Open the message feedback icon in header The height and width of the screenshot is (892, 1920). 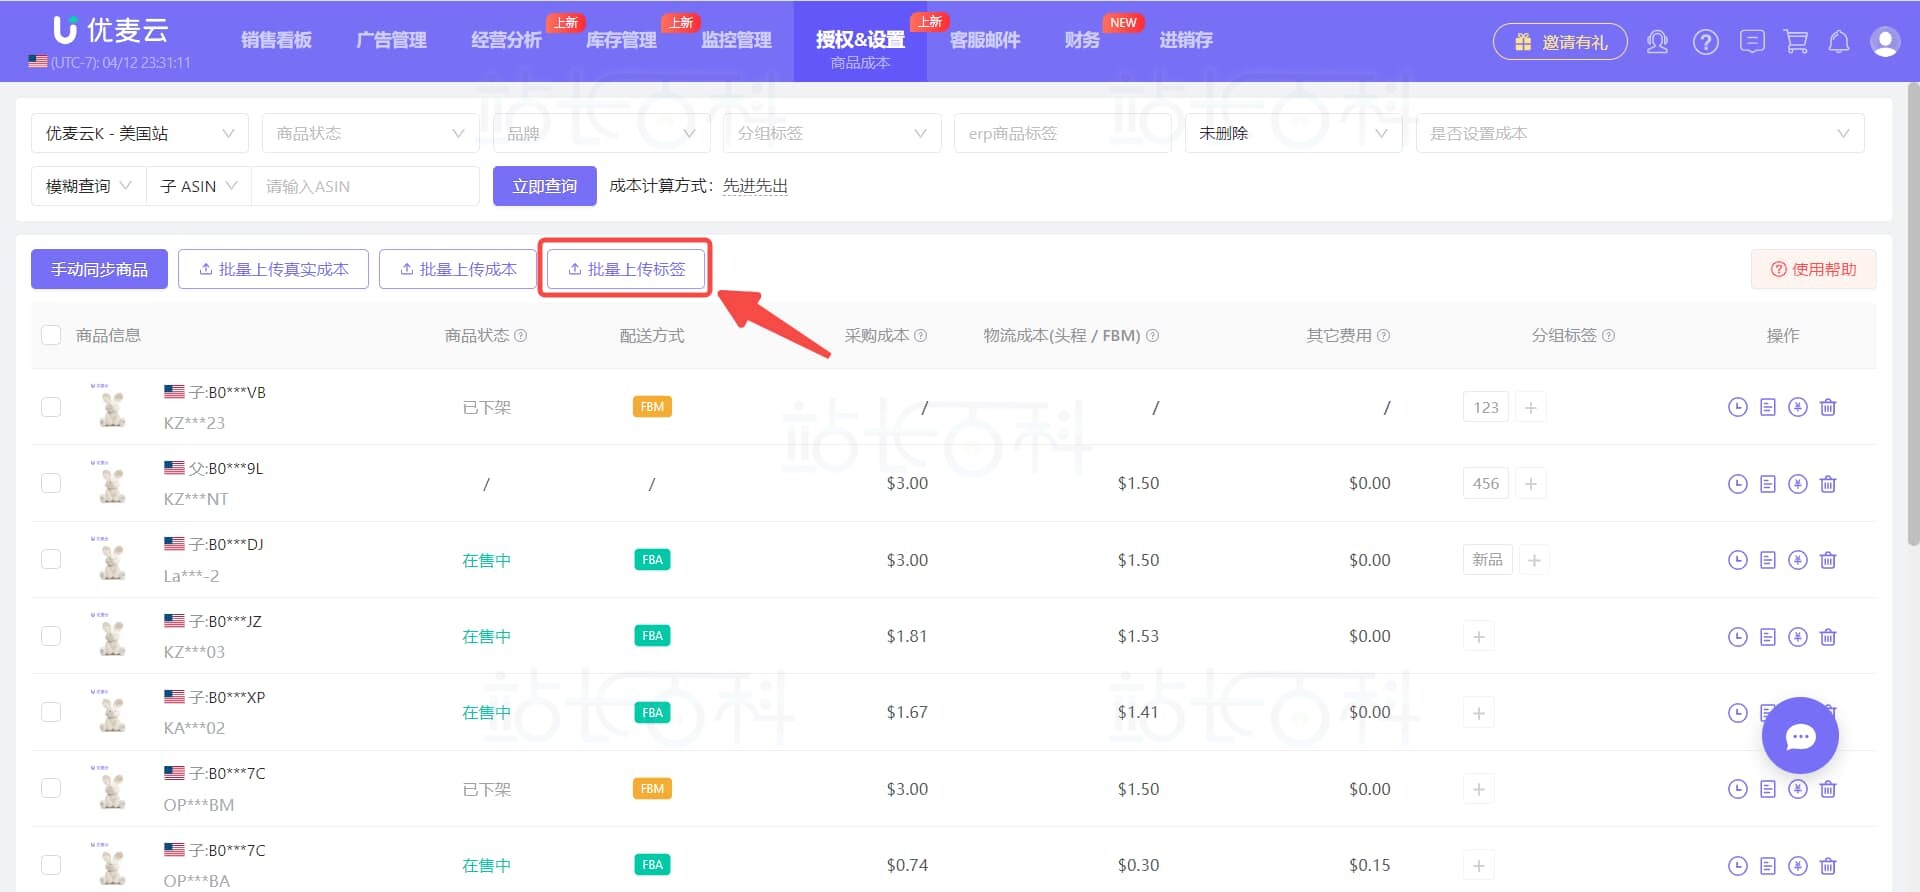[x=1751, y=42]
